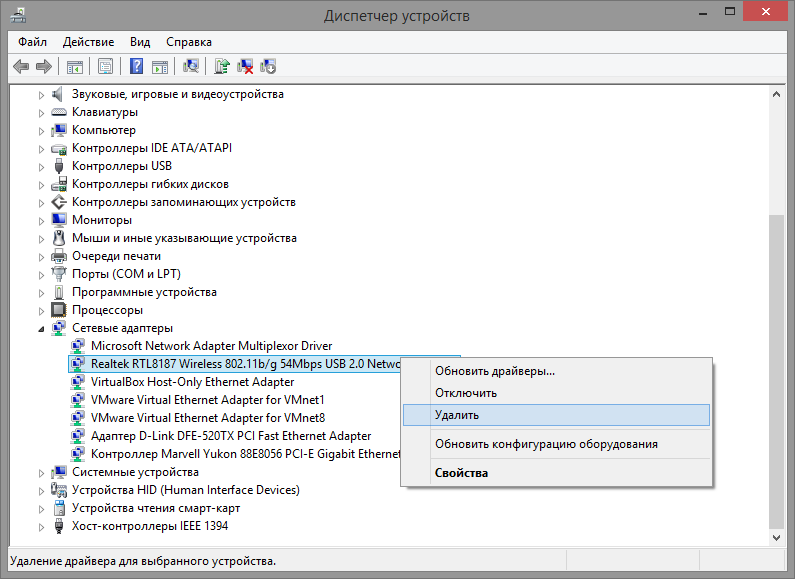Expand the Программные устройства node arrow
The height and width of the screenshot is (579, 795).
pos(41,293)
